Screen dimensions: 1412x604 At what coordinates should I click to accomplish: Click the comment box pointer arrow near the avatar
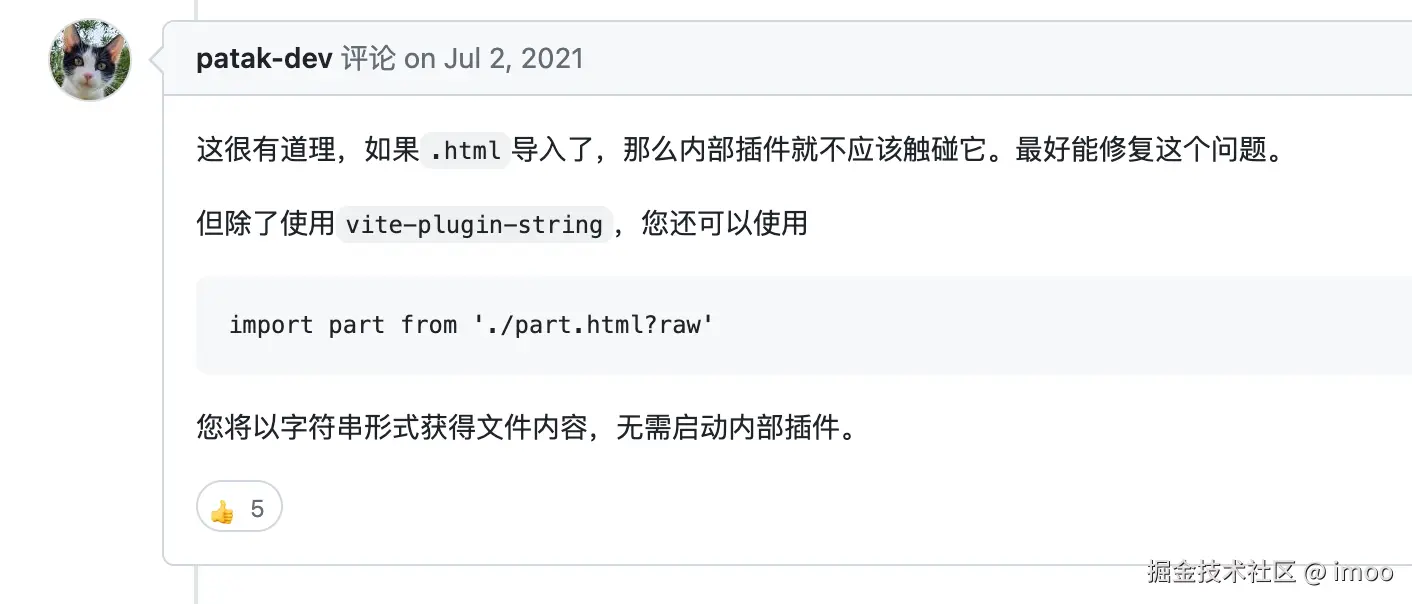[156, 60]
